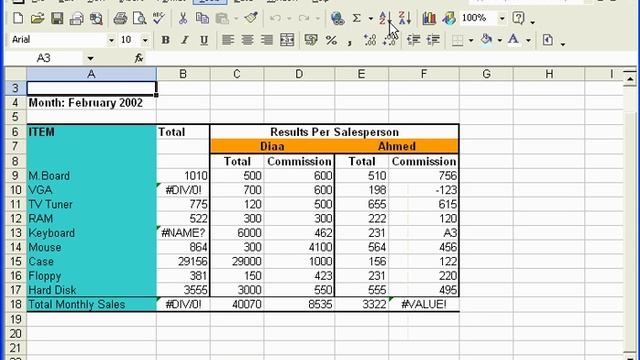Apply Merge and Center to cells
This screenshot has height=360, width=640.
[287, 40]
